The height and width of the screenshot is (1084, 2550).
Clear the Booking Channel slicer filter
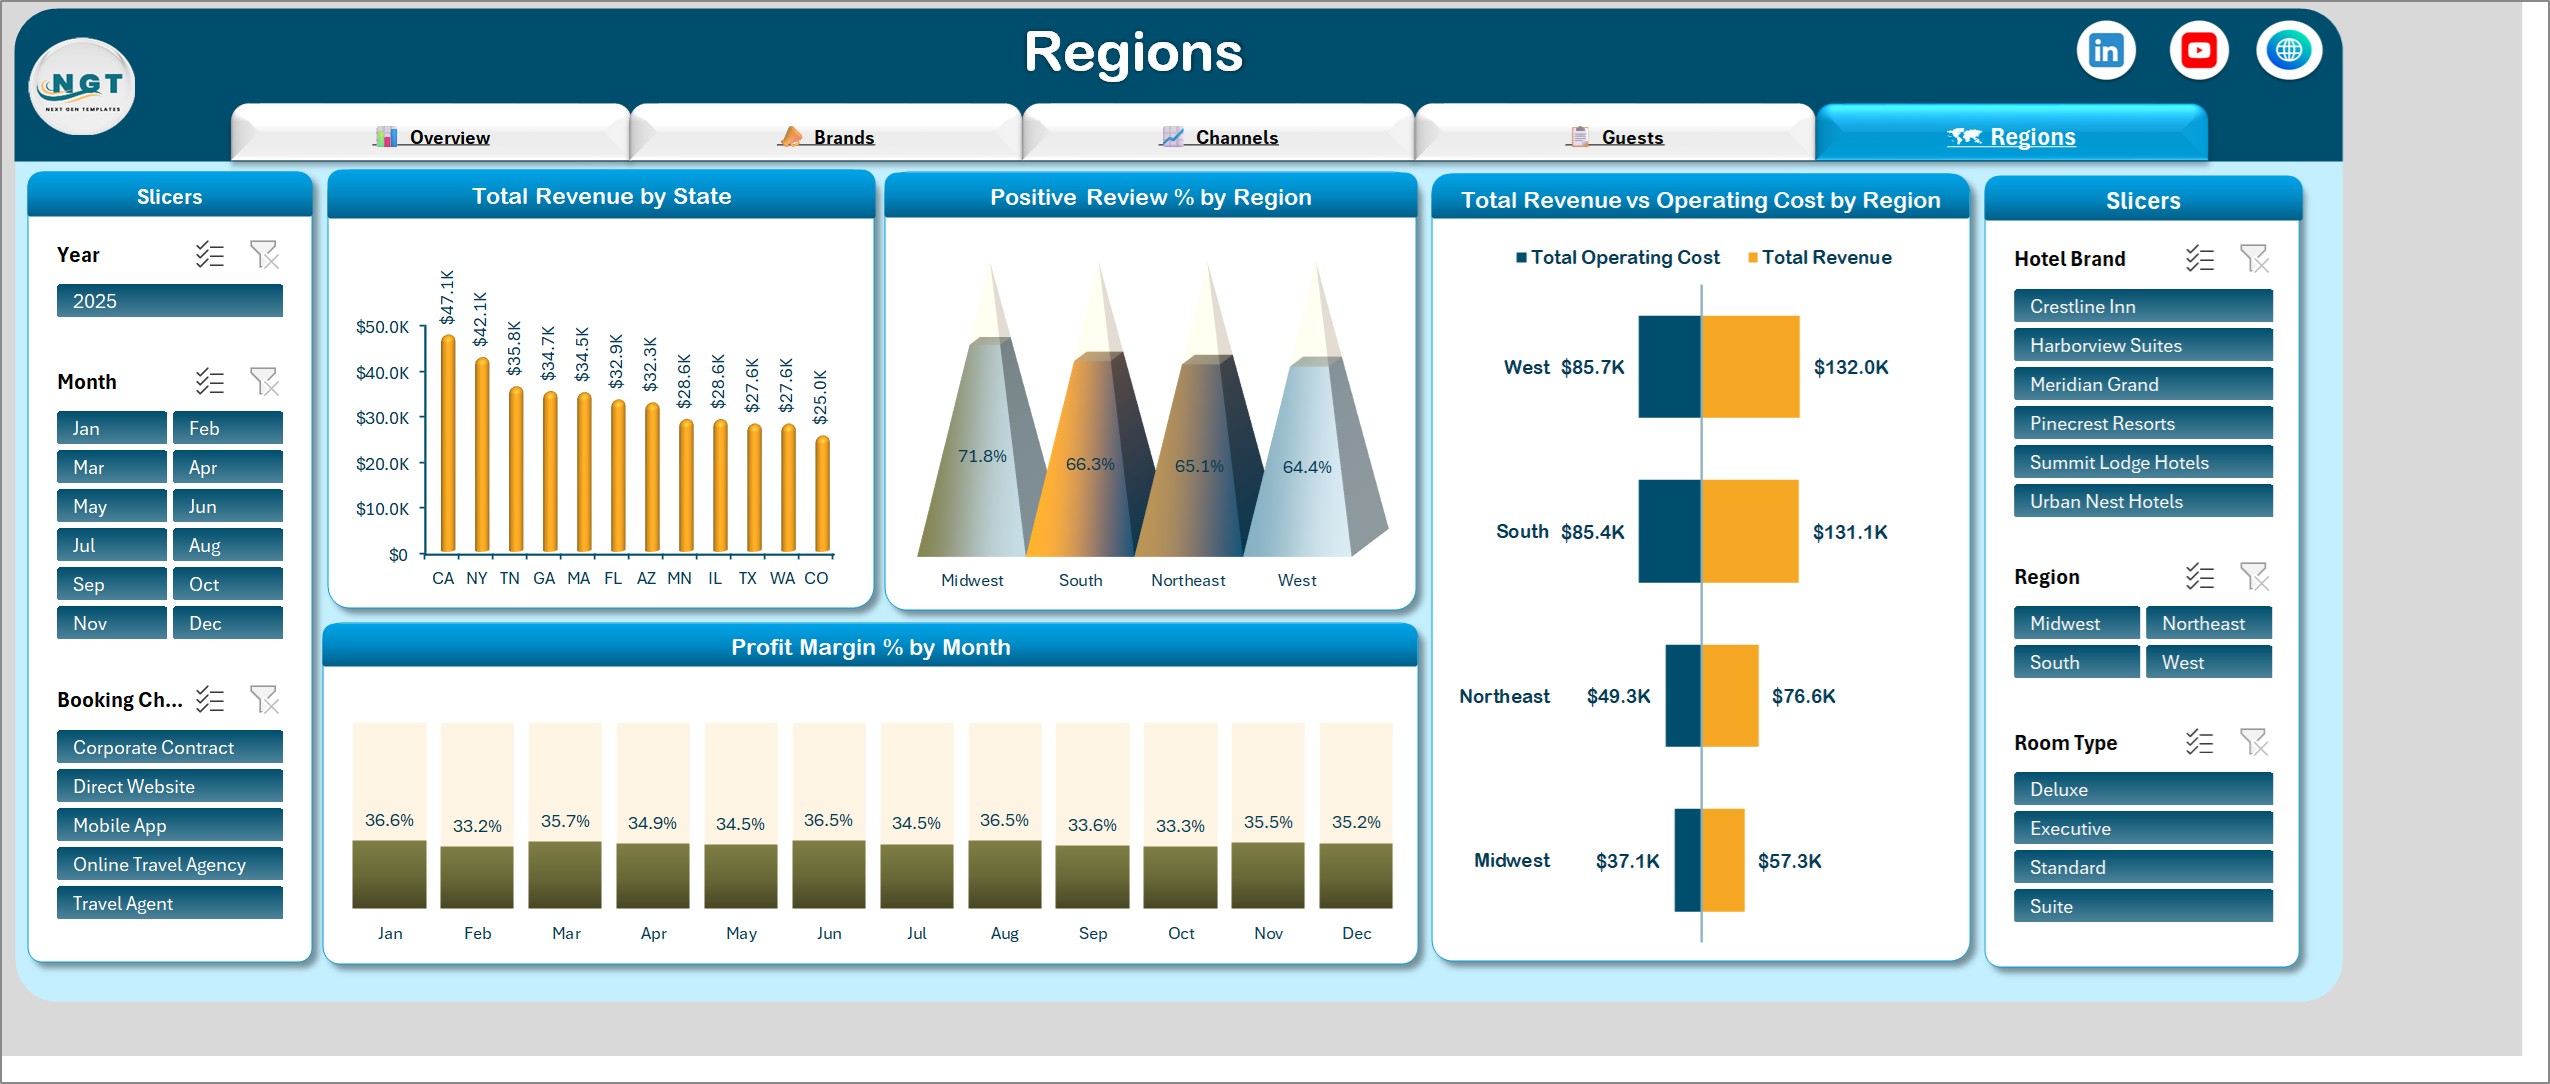tap(264, 700)
